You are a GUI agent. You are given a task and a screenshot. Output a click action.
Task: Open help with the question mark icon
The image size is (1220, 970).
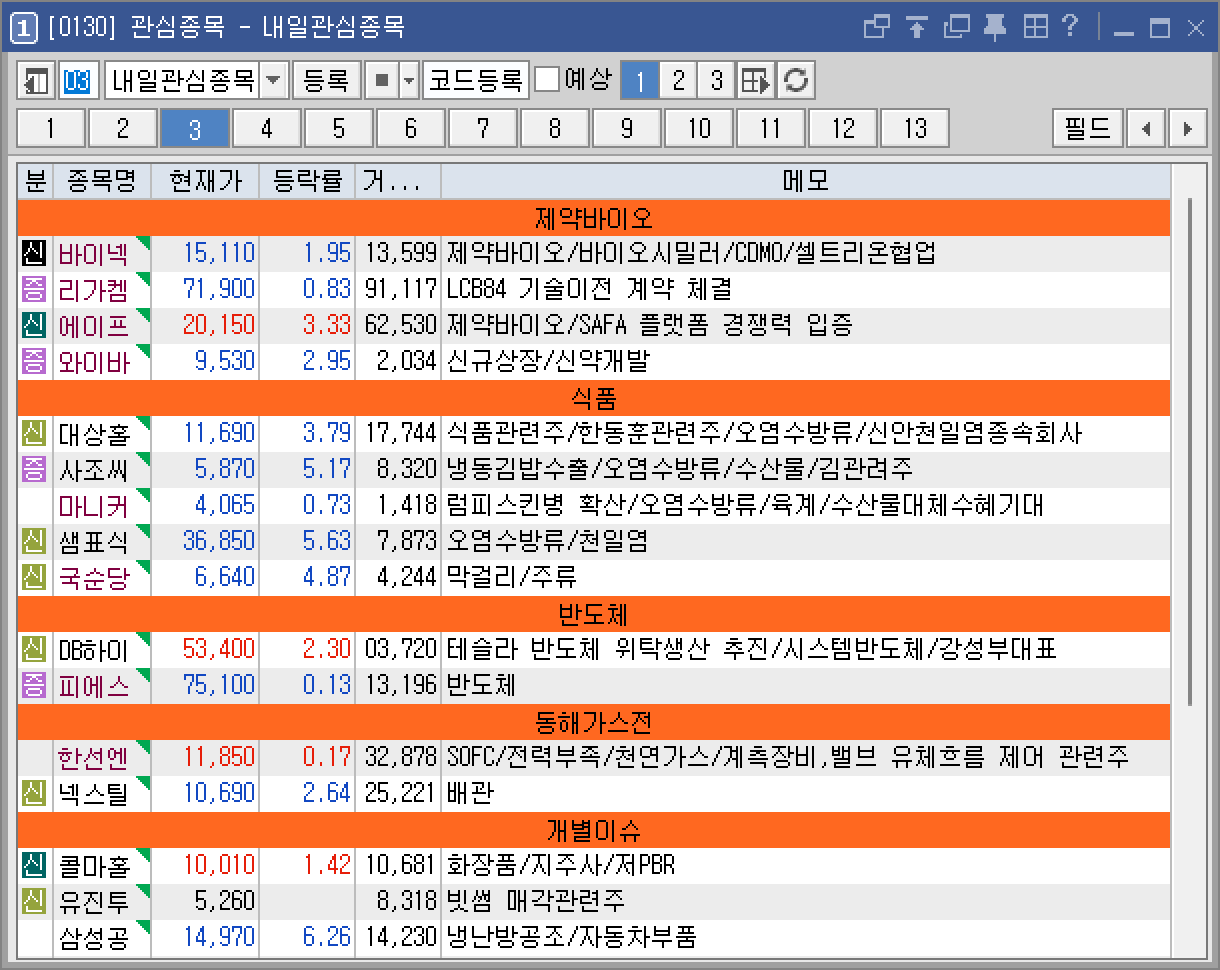pyautogui.click(x=1071, y=27)
